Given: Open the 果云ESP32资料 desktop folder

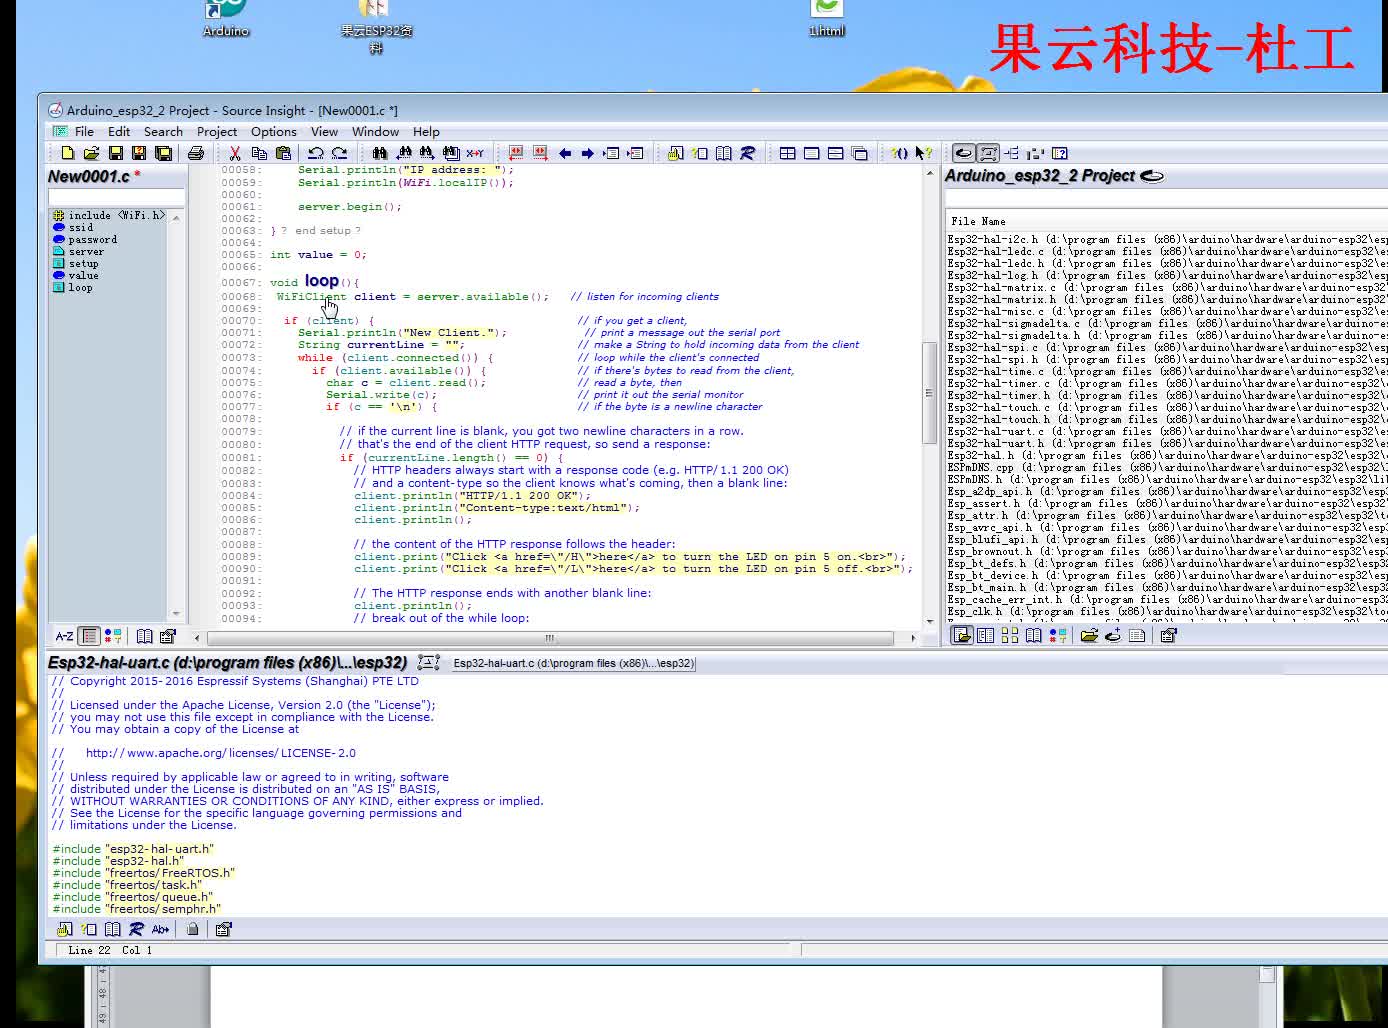Looking at the screenshot, I should (376, 26).
